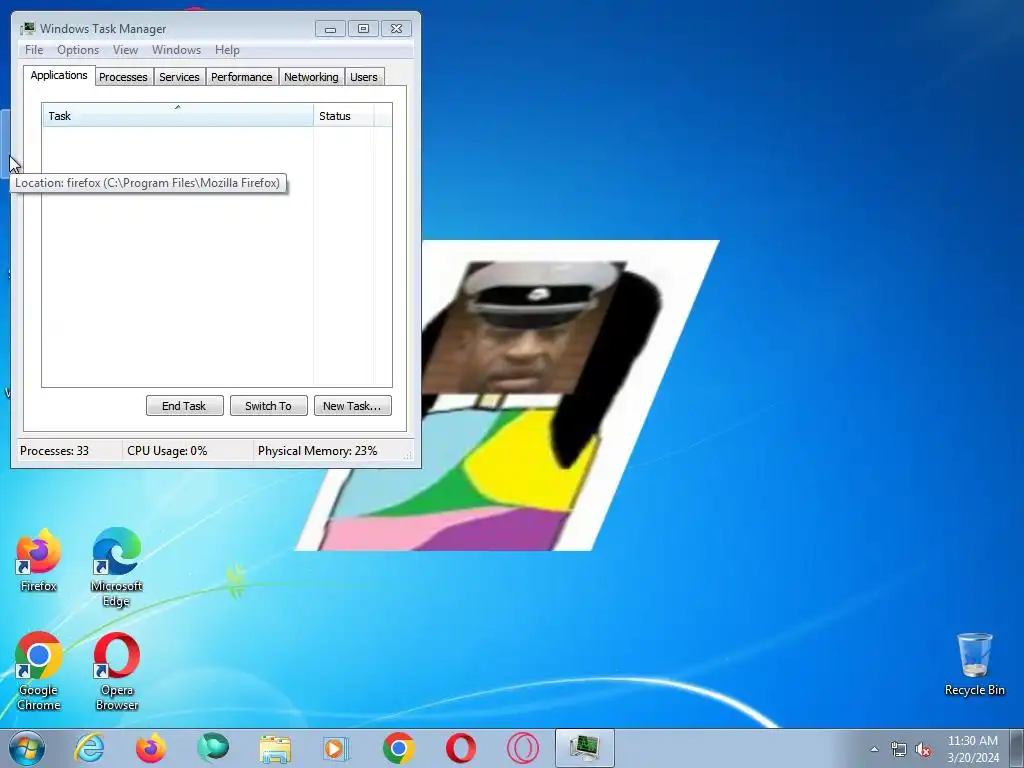The width and height of the screenshot is (1024, 768).
Task: Launch the Google Chrome desktop shortcut
Action: tap(39, 671)
